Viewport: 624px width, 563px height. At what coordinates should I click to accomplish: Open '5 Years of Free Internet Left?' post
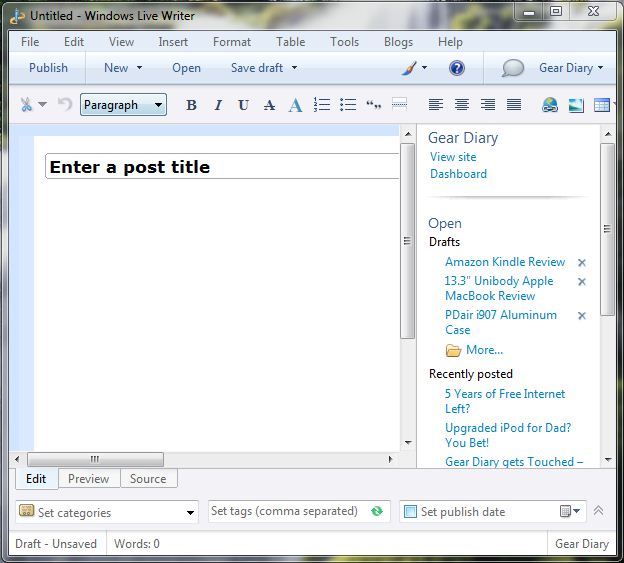(x=505, y=401)
